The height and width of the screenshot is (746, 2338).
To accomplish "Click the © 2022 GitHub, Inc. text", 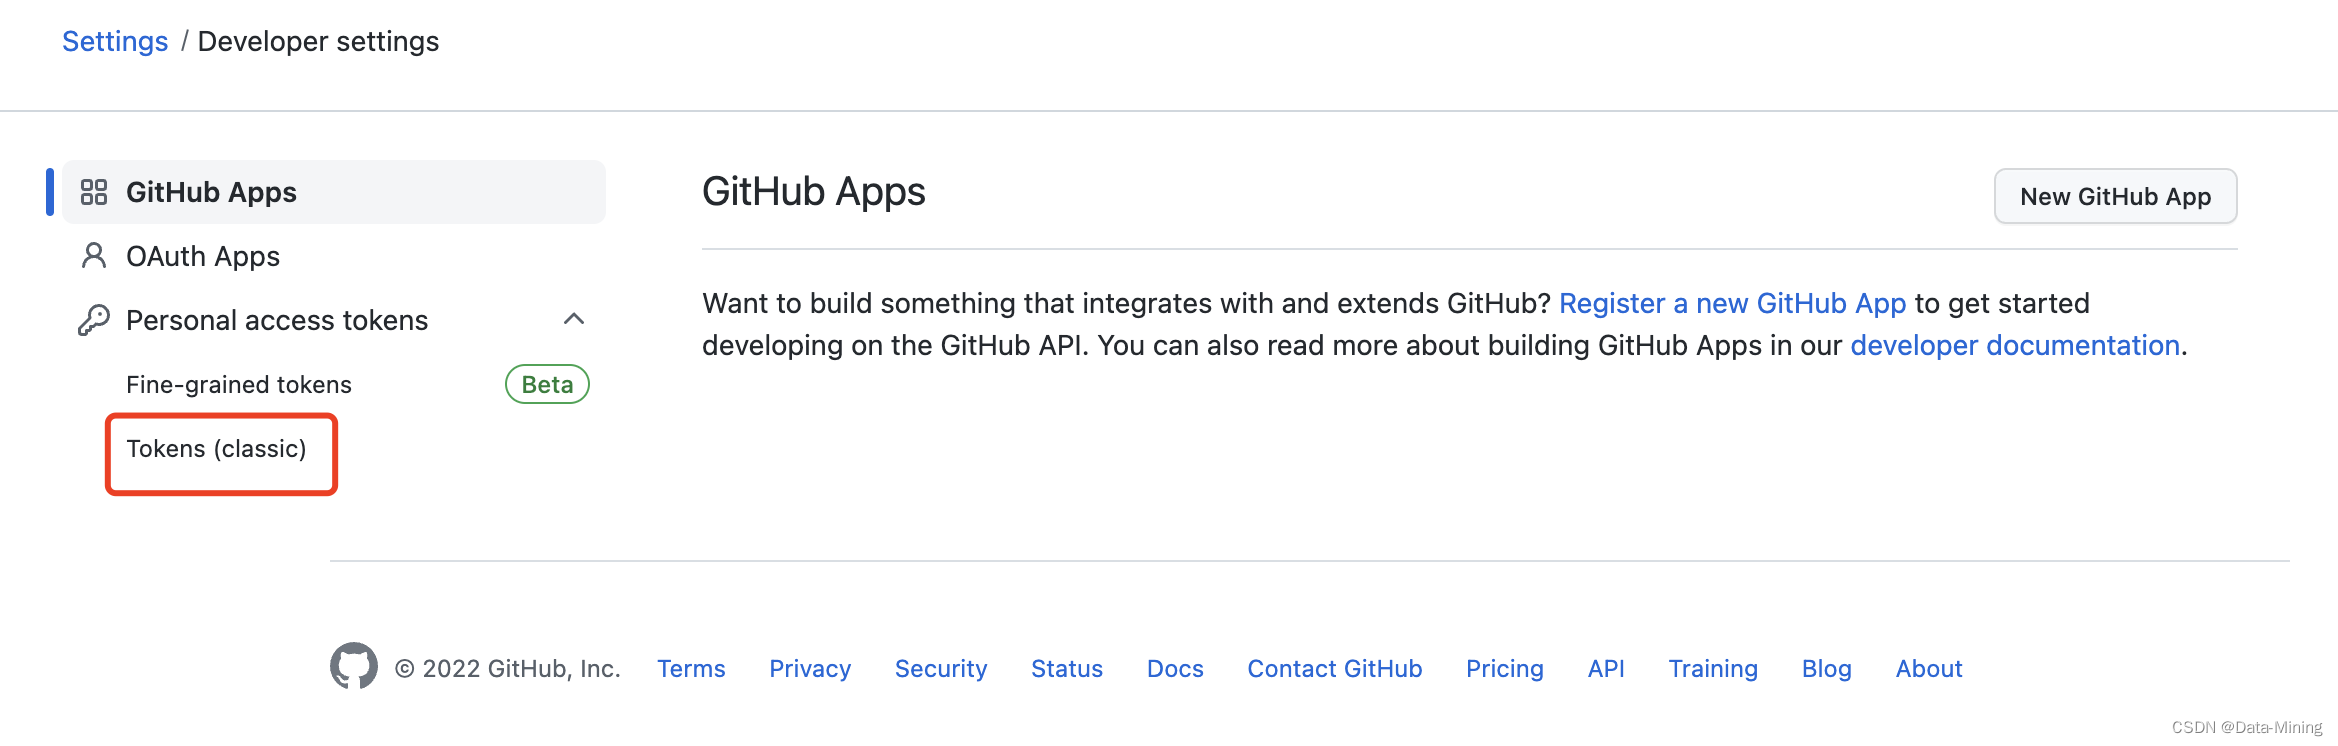I will (508, 668).
